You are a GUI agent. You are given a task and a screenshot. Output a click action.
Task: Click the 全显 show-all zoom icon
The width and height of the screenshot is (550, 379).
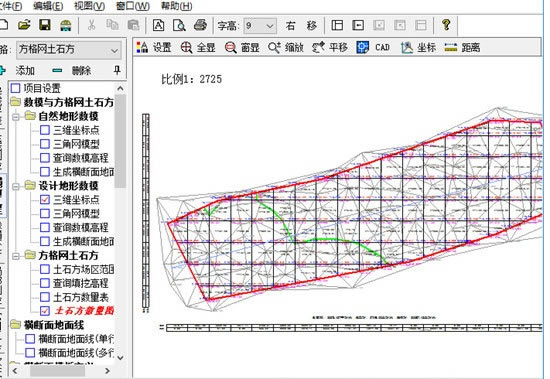186,47
